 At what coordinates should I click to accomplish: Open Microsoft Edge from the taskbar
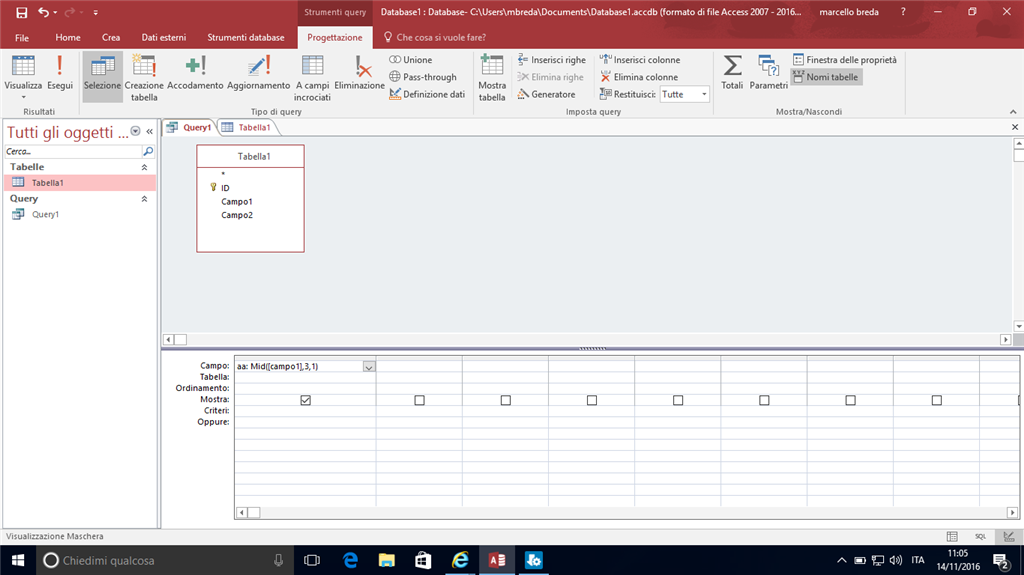pos(350,560)
